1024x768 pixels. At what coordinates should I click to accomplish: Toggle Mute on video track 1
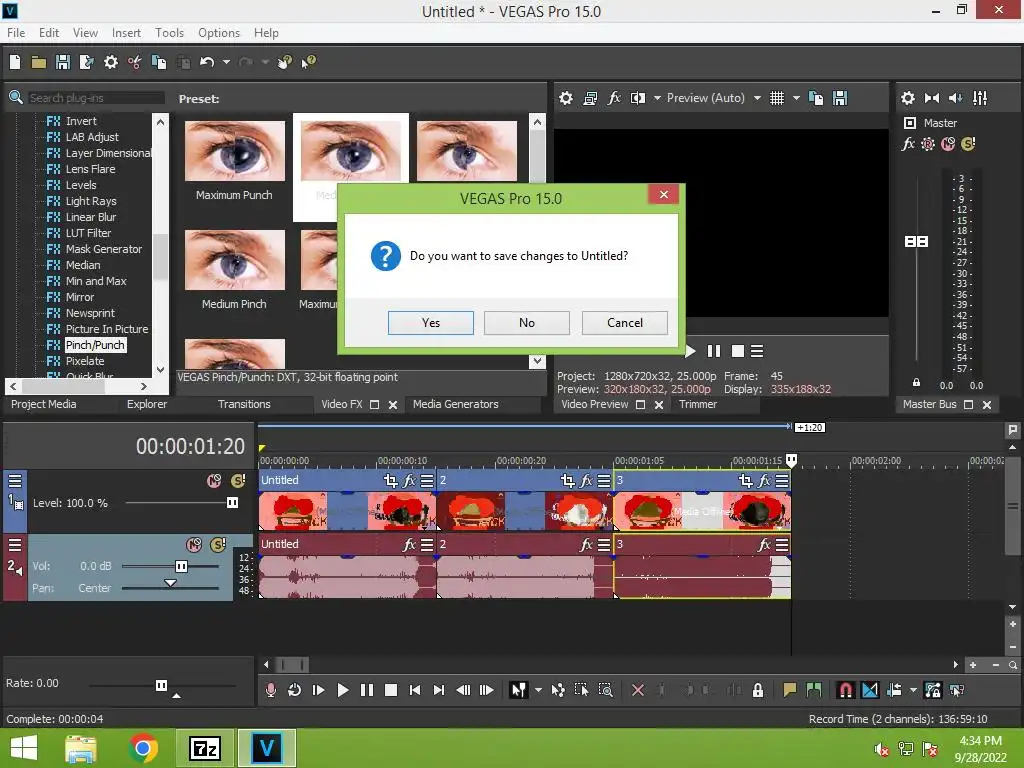[x=214, y=481]
